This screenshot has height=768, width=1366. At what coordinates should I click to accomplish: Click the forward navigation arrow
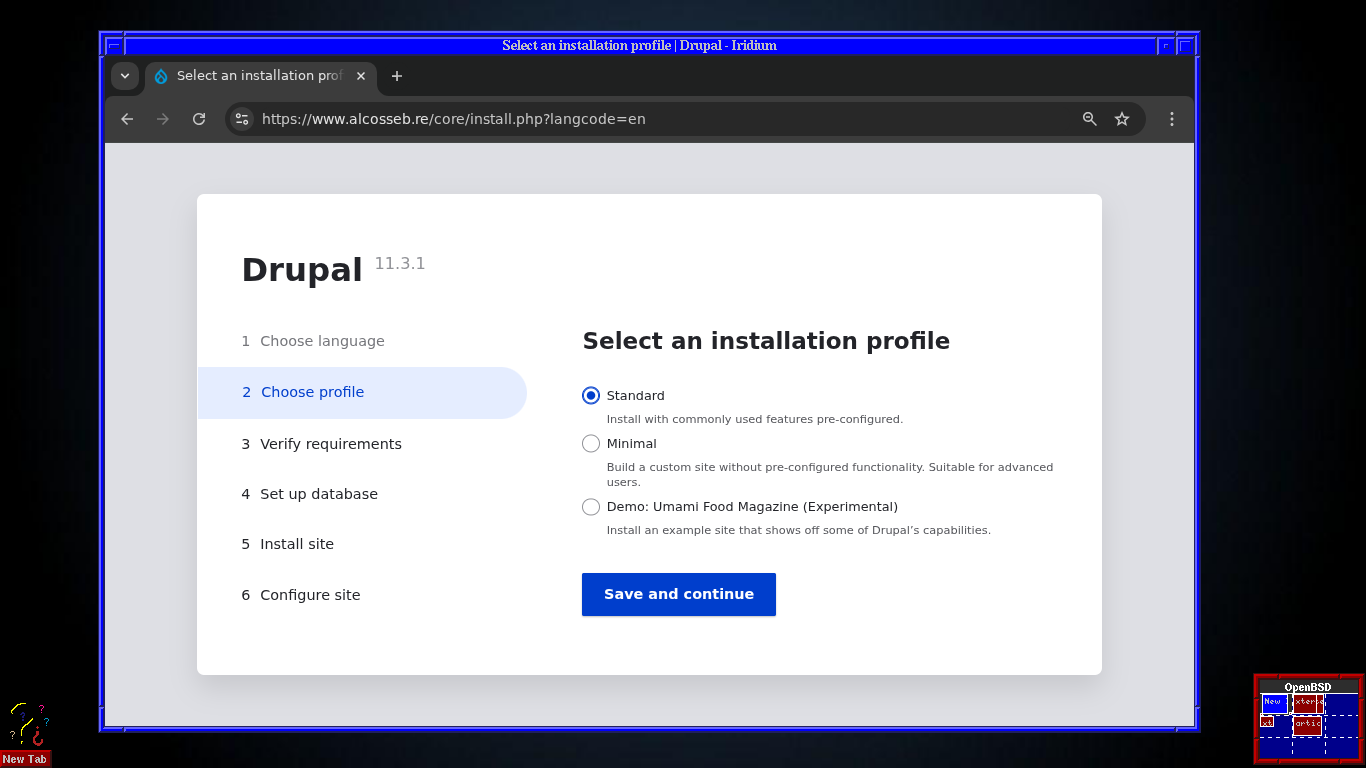point(162,118)
